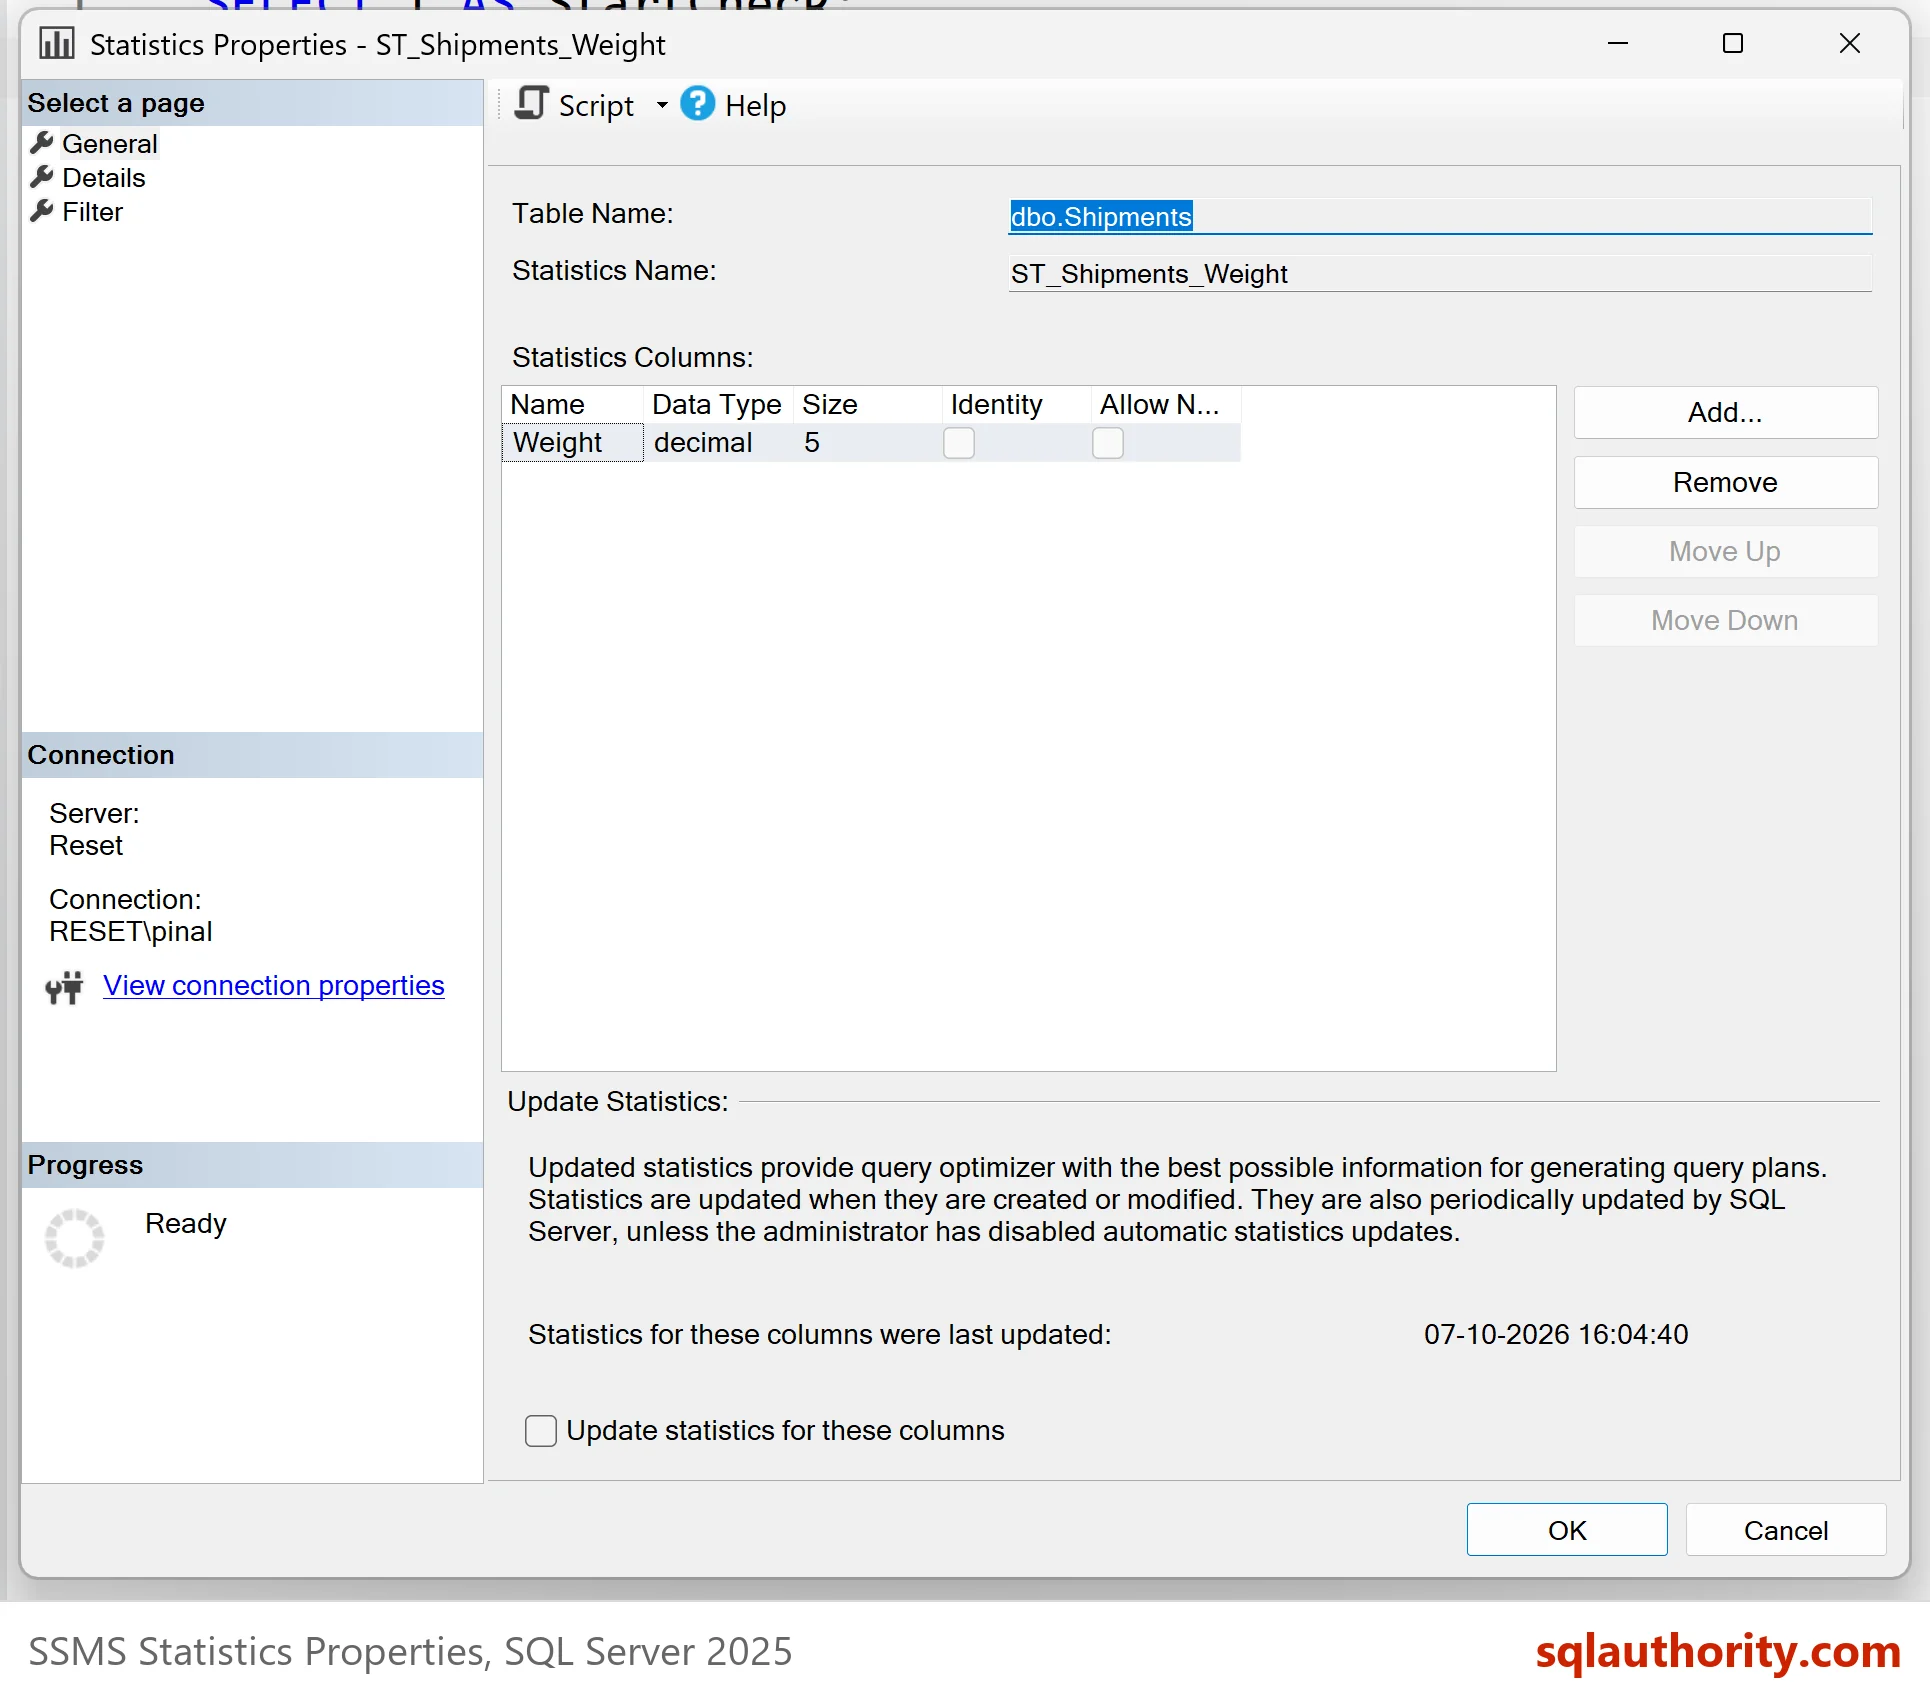Screen dimensions: 1930x1696
Task: Select the General page
Action: click(x=110, y=144)
